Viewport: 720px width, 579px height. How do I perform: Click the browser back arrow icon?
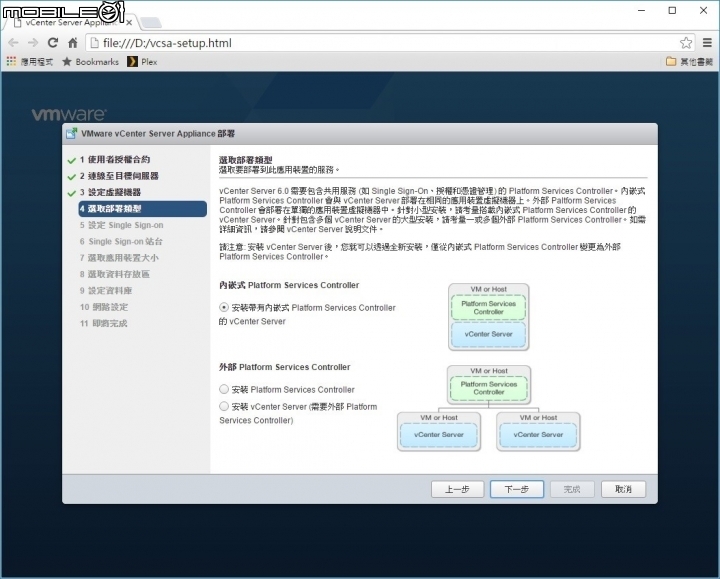13,43
